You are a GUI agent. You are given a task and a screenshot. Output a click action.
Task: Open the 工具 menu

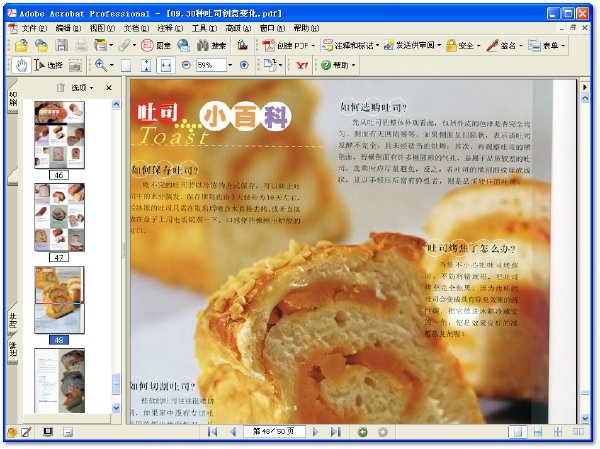pyautogui.click(x=204, y=28)
